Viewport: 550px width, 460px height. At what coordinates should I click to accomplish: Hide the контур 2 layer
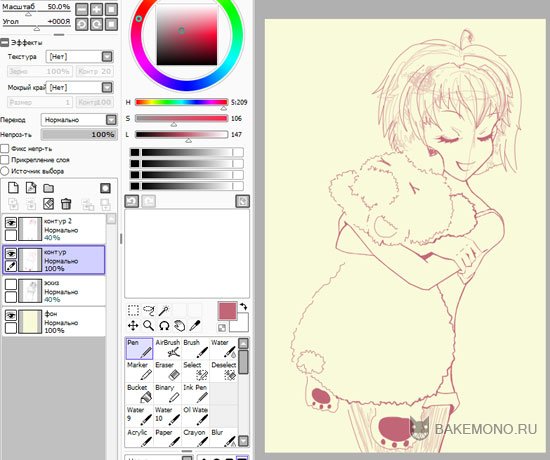(x=11, y=222)
